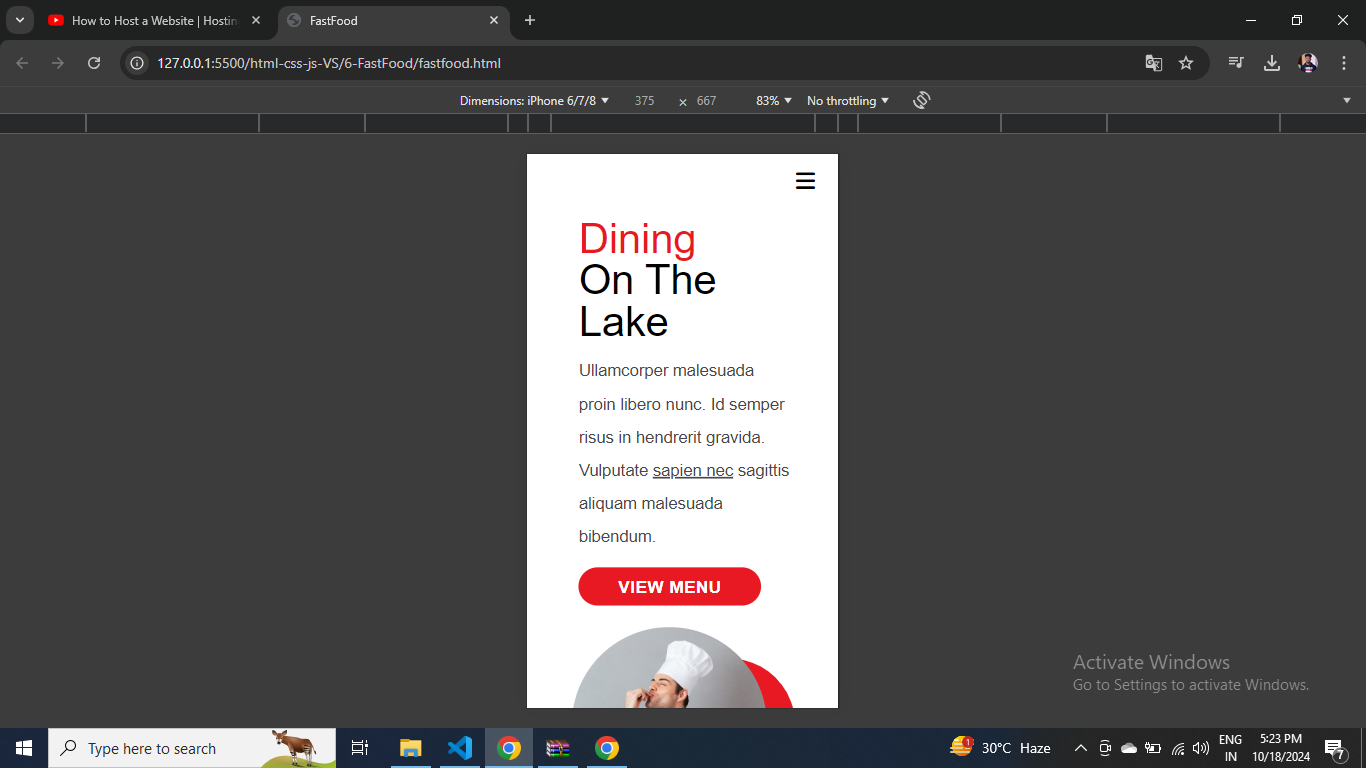Screen dimensions: 1366x768
Task: Close the FastFood tab
Action: 494,20
